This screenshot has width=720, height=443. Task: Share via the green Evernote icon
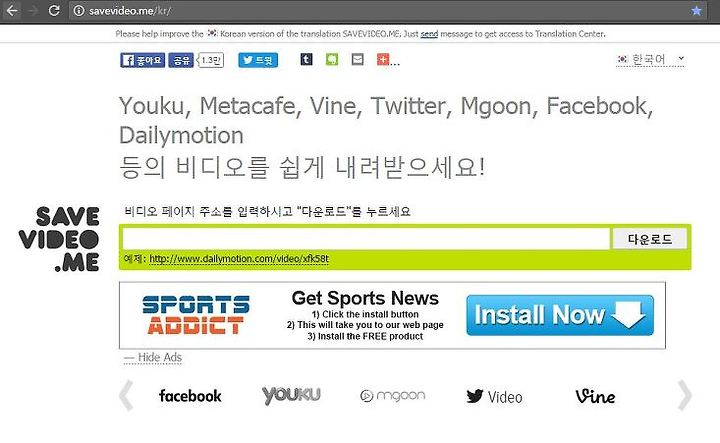coord(332,59)
